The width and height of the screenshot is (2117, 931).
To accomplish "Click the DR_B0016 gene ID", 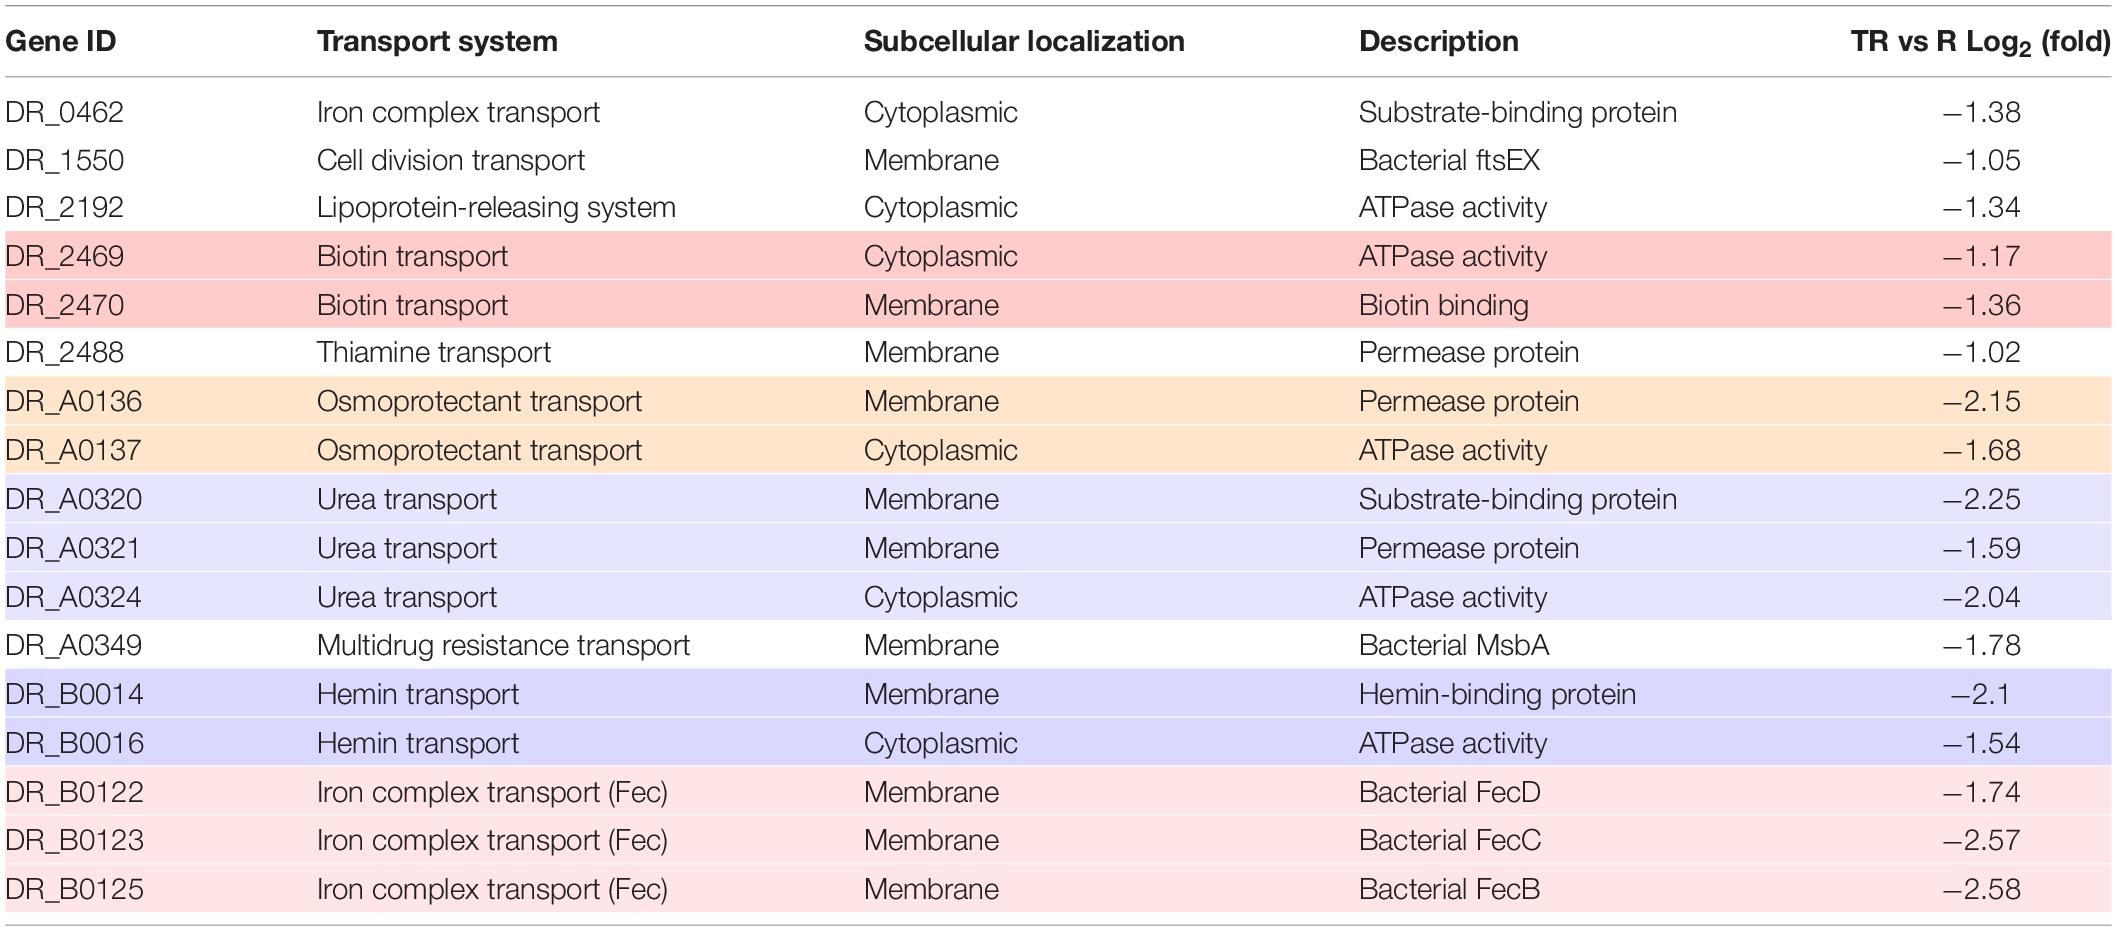I will point(75,743).
